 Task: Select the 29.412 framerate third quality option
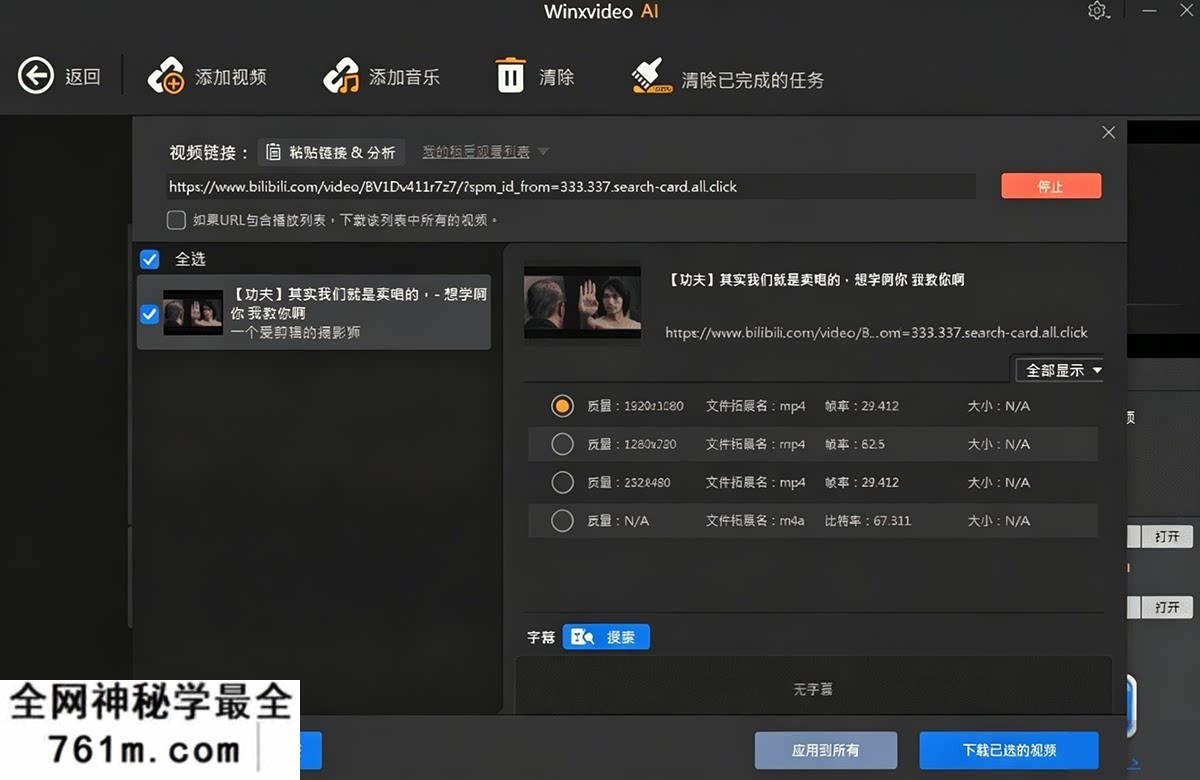coord(562,482)
